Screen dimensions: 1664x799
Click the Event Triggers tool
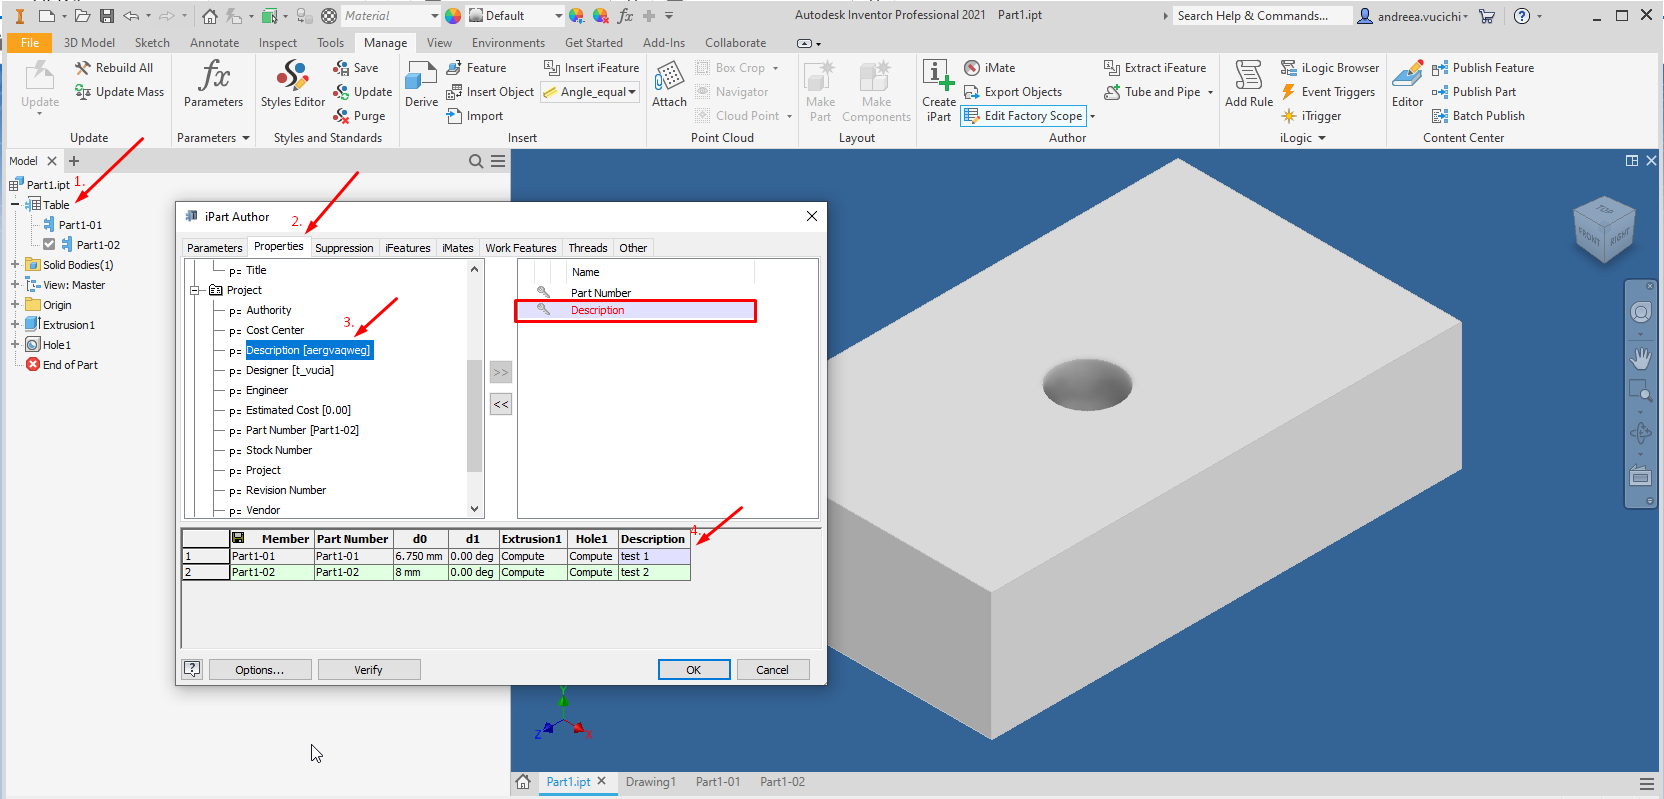click(x=1328, y=92)
